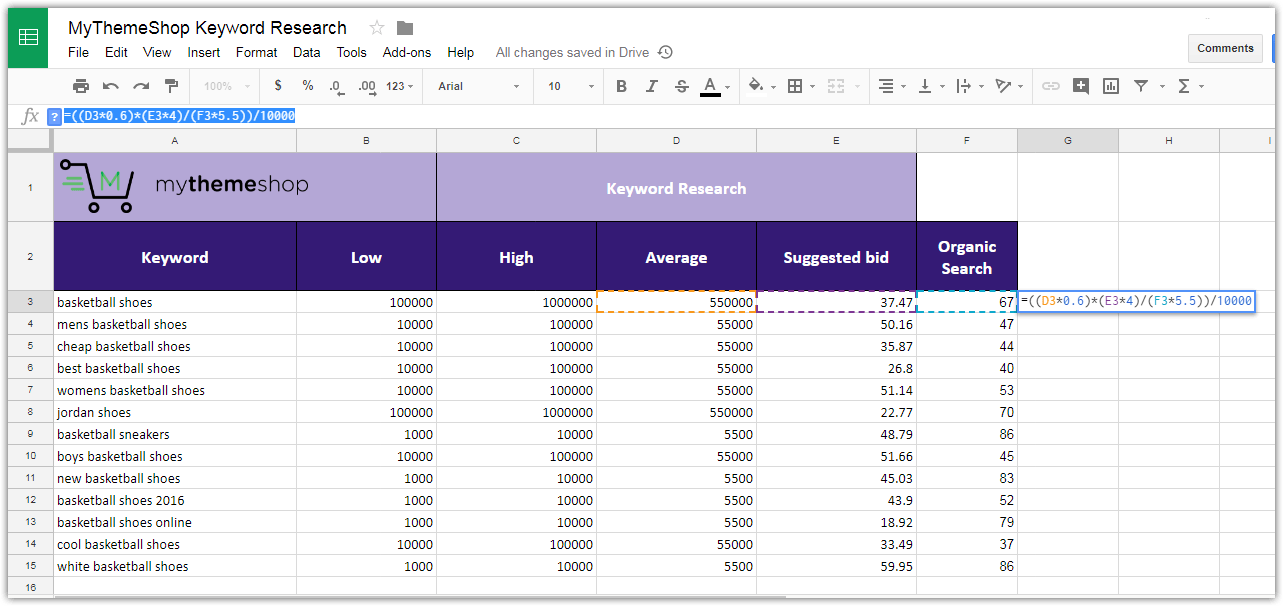Click inside the formula bar text

coord(179,116)
